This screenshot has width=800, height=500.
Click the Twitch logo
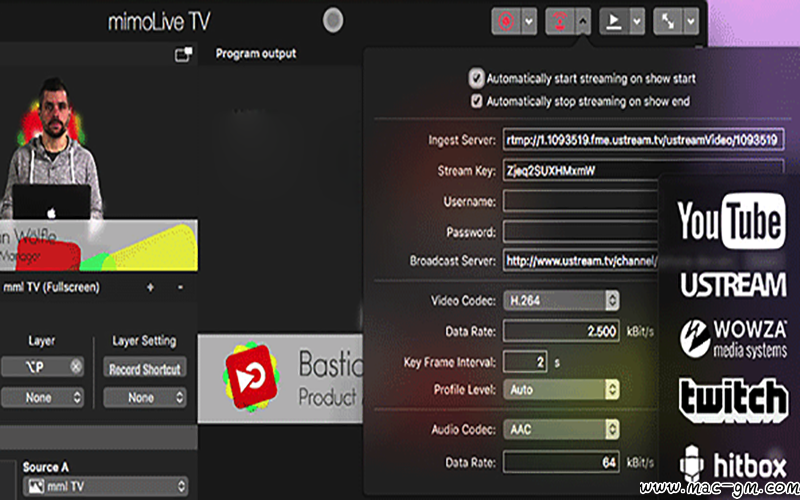733,400
